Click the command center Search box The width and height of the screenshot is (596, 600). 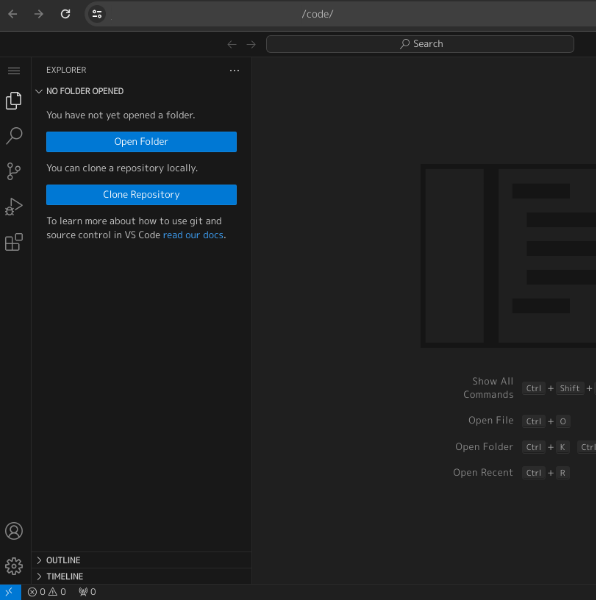(420, 44)
